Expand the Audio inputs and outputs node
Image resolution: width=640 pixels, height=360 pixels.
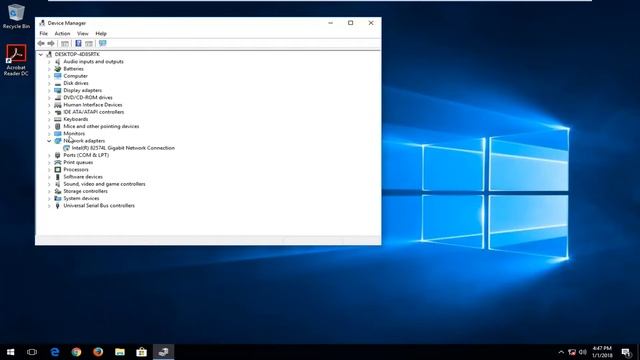[x=49, y=62]
